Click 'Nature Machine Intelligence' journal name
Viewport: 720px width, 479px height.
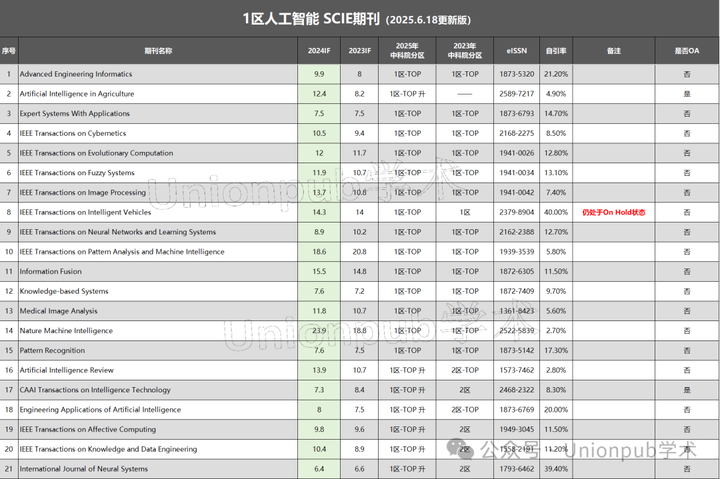point(66,331)
